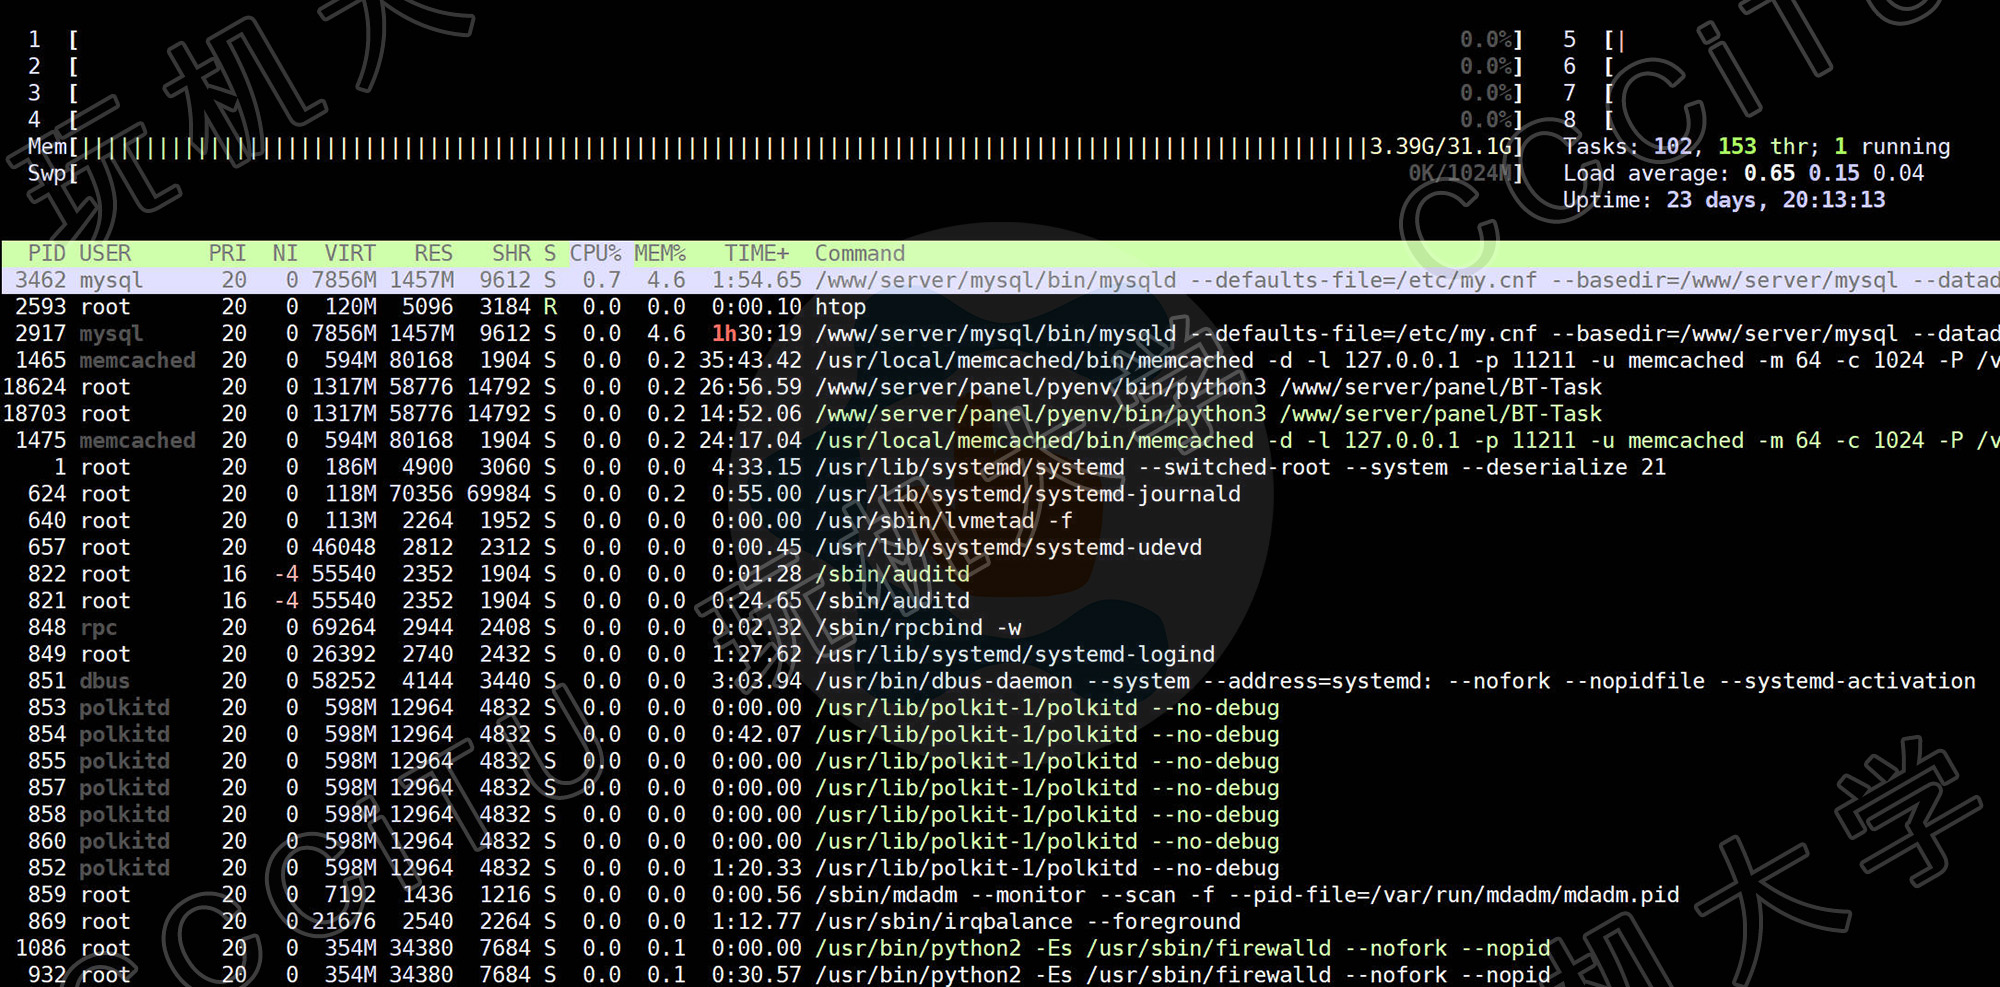Image resolution: width=2000 pixels, height=987 pixels.
Task: Click the TIME+ column header
Action: point(756,254)
